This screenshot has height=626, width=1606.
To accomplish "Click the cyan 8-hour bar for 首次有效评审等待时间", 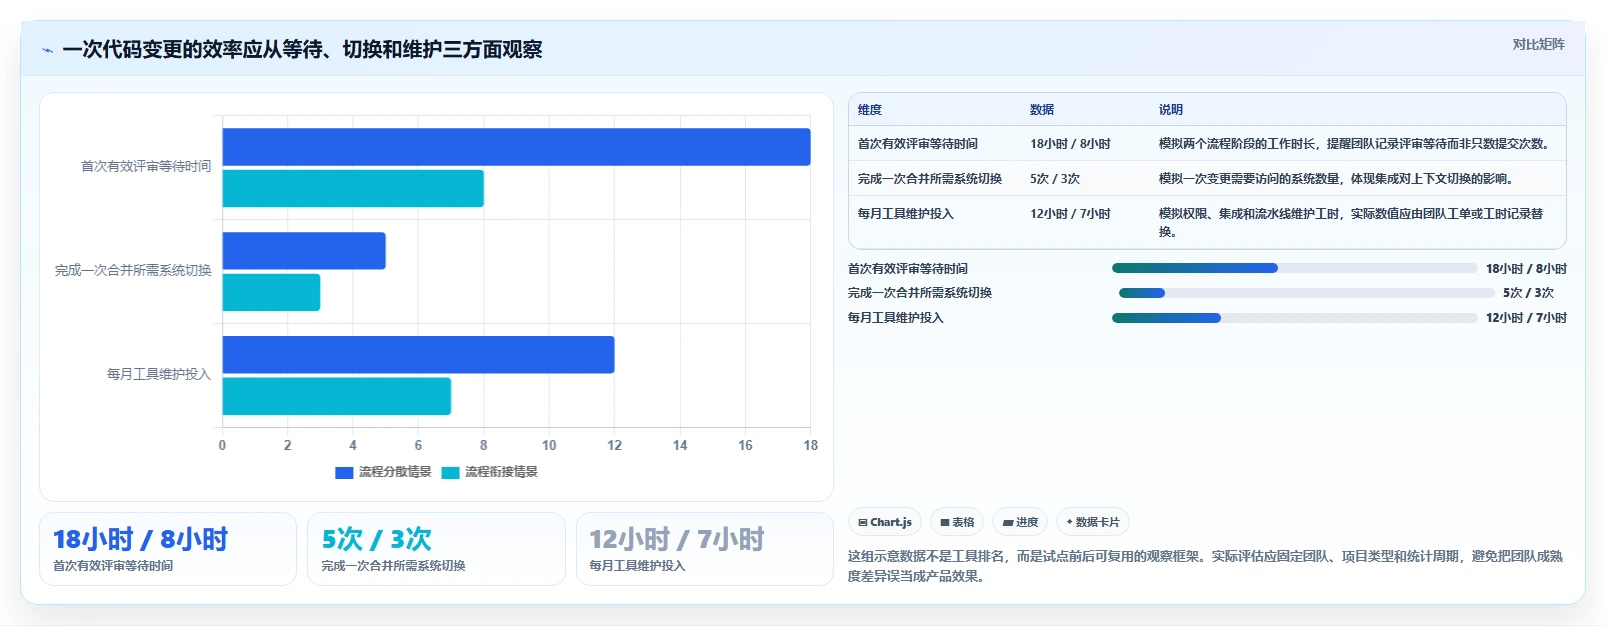I will (353, 189).
